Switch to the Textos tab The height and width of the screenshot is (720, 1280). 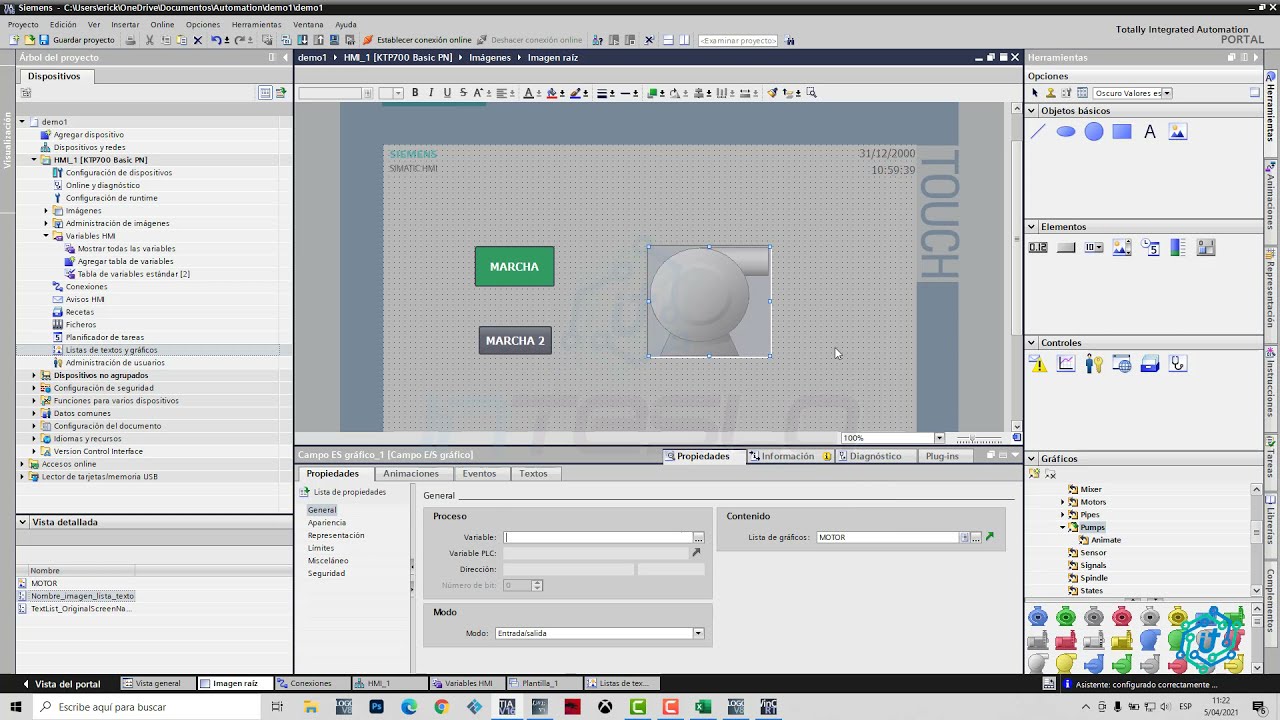point(533,474)
